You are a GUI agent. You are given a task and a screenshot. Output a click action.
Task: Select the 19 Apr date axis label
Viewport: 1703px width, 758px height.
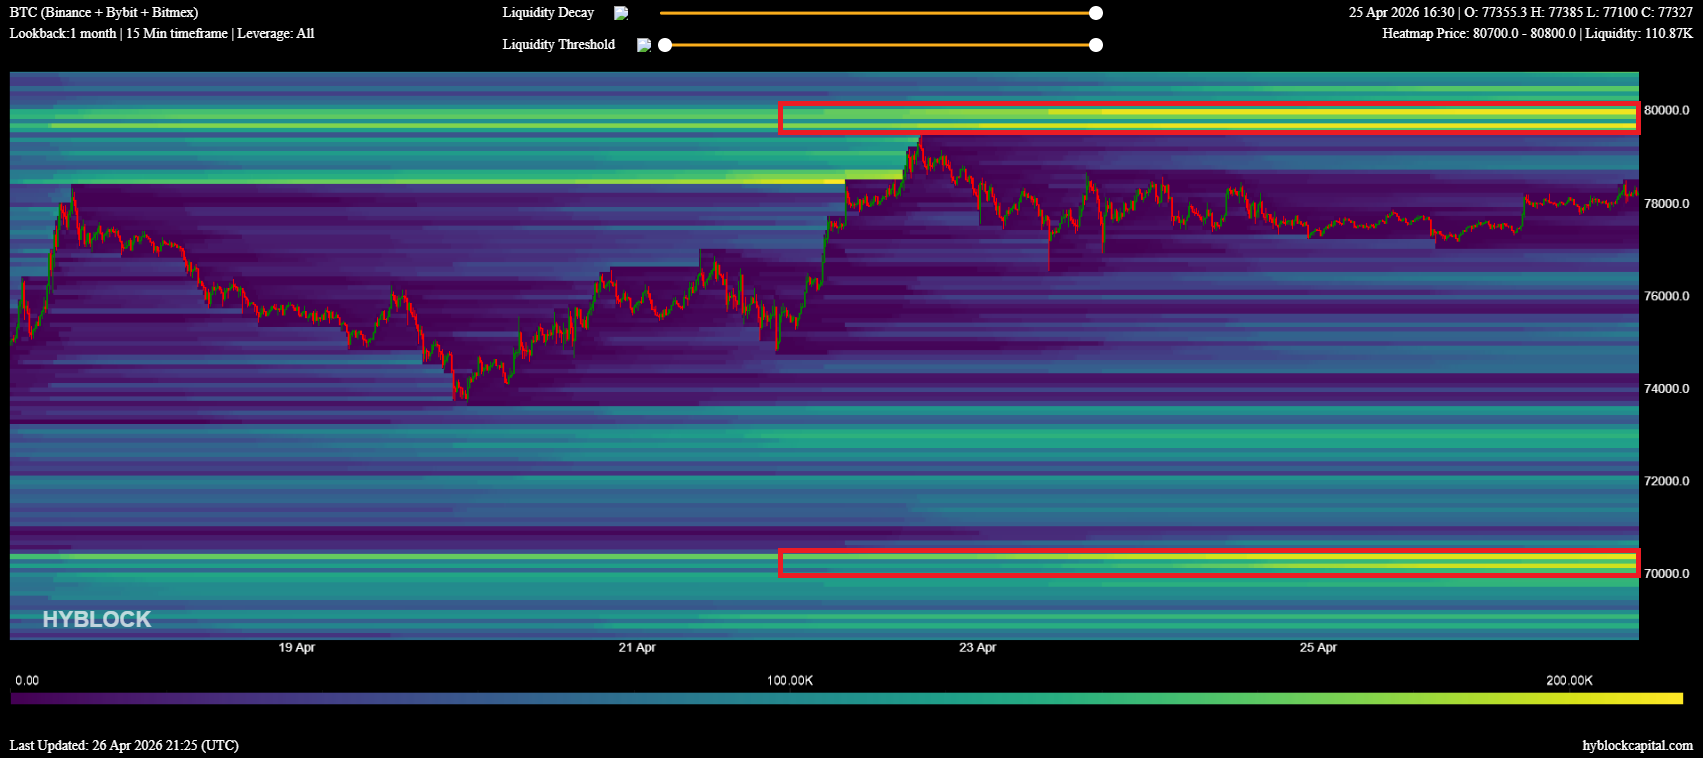pyautogui.click(x=296, y=648)
